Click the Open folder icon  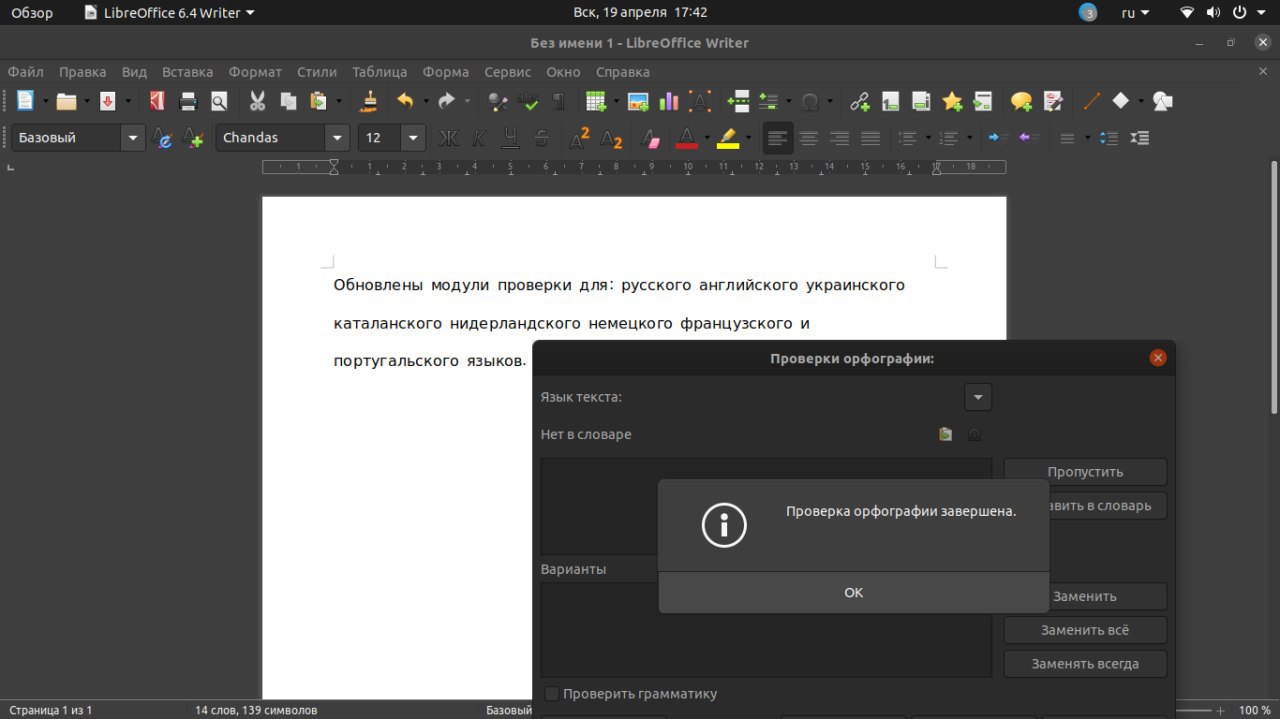[66, 101]
